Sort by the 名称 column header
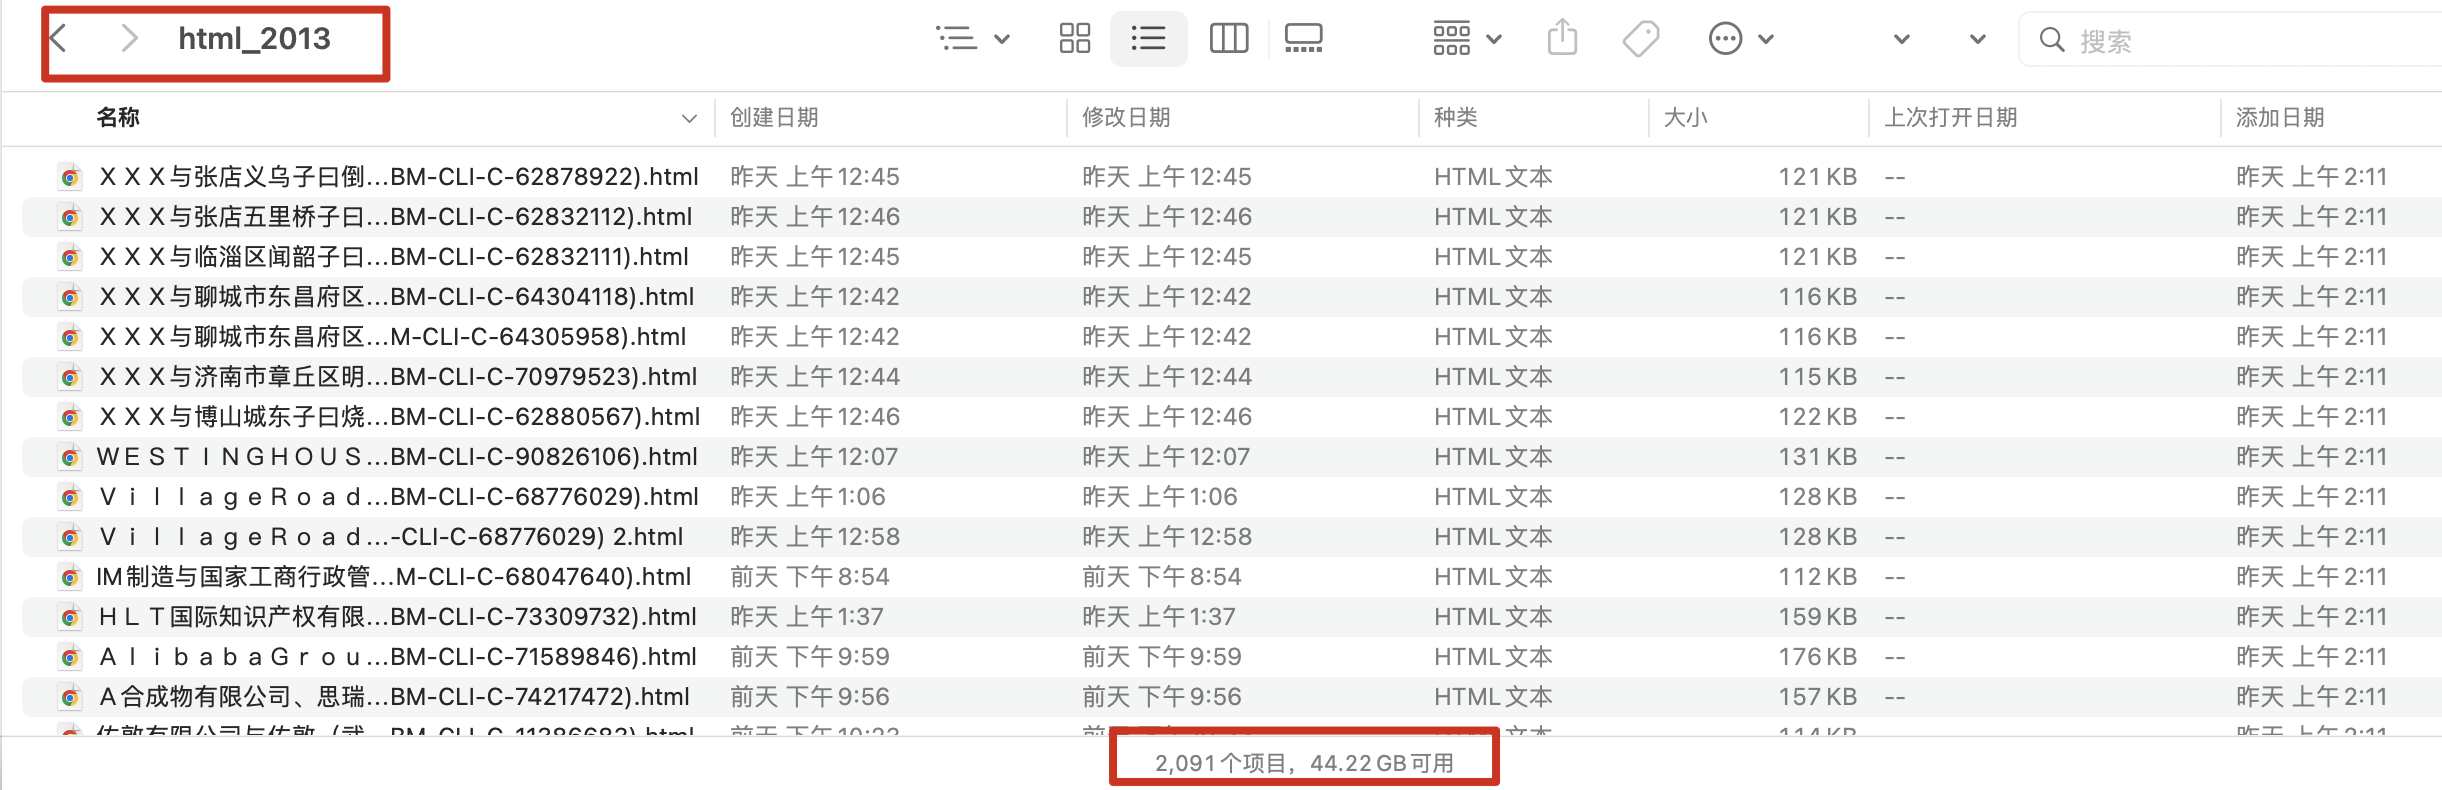This screenshot has width=2442, height=790. point(118,118)
